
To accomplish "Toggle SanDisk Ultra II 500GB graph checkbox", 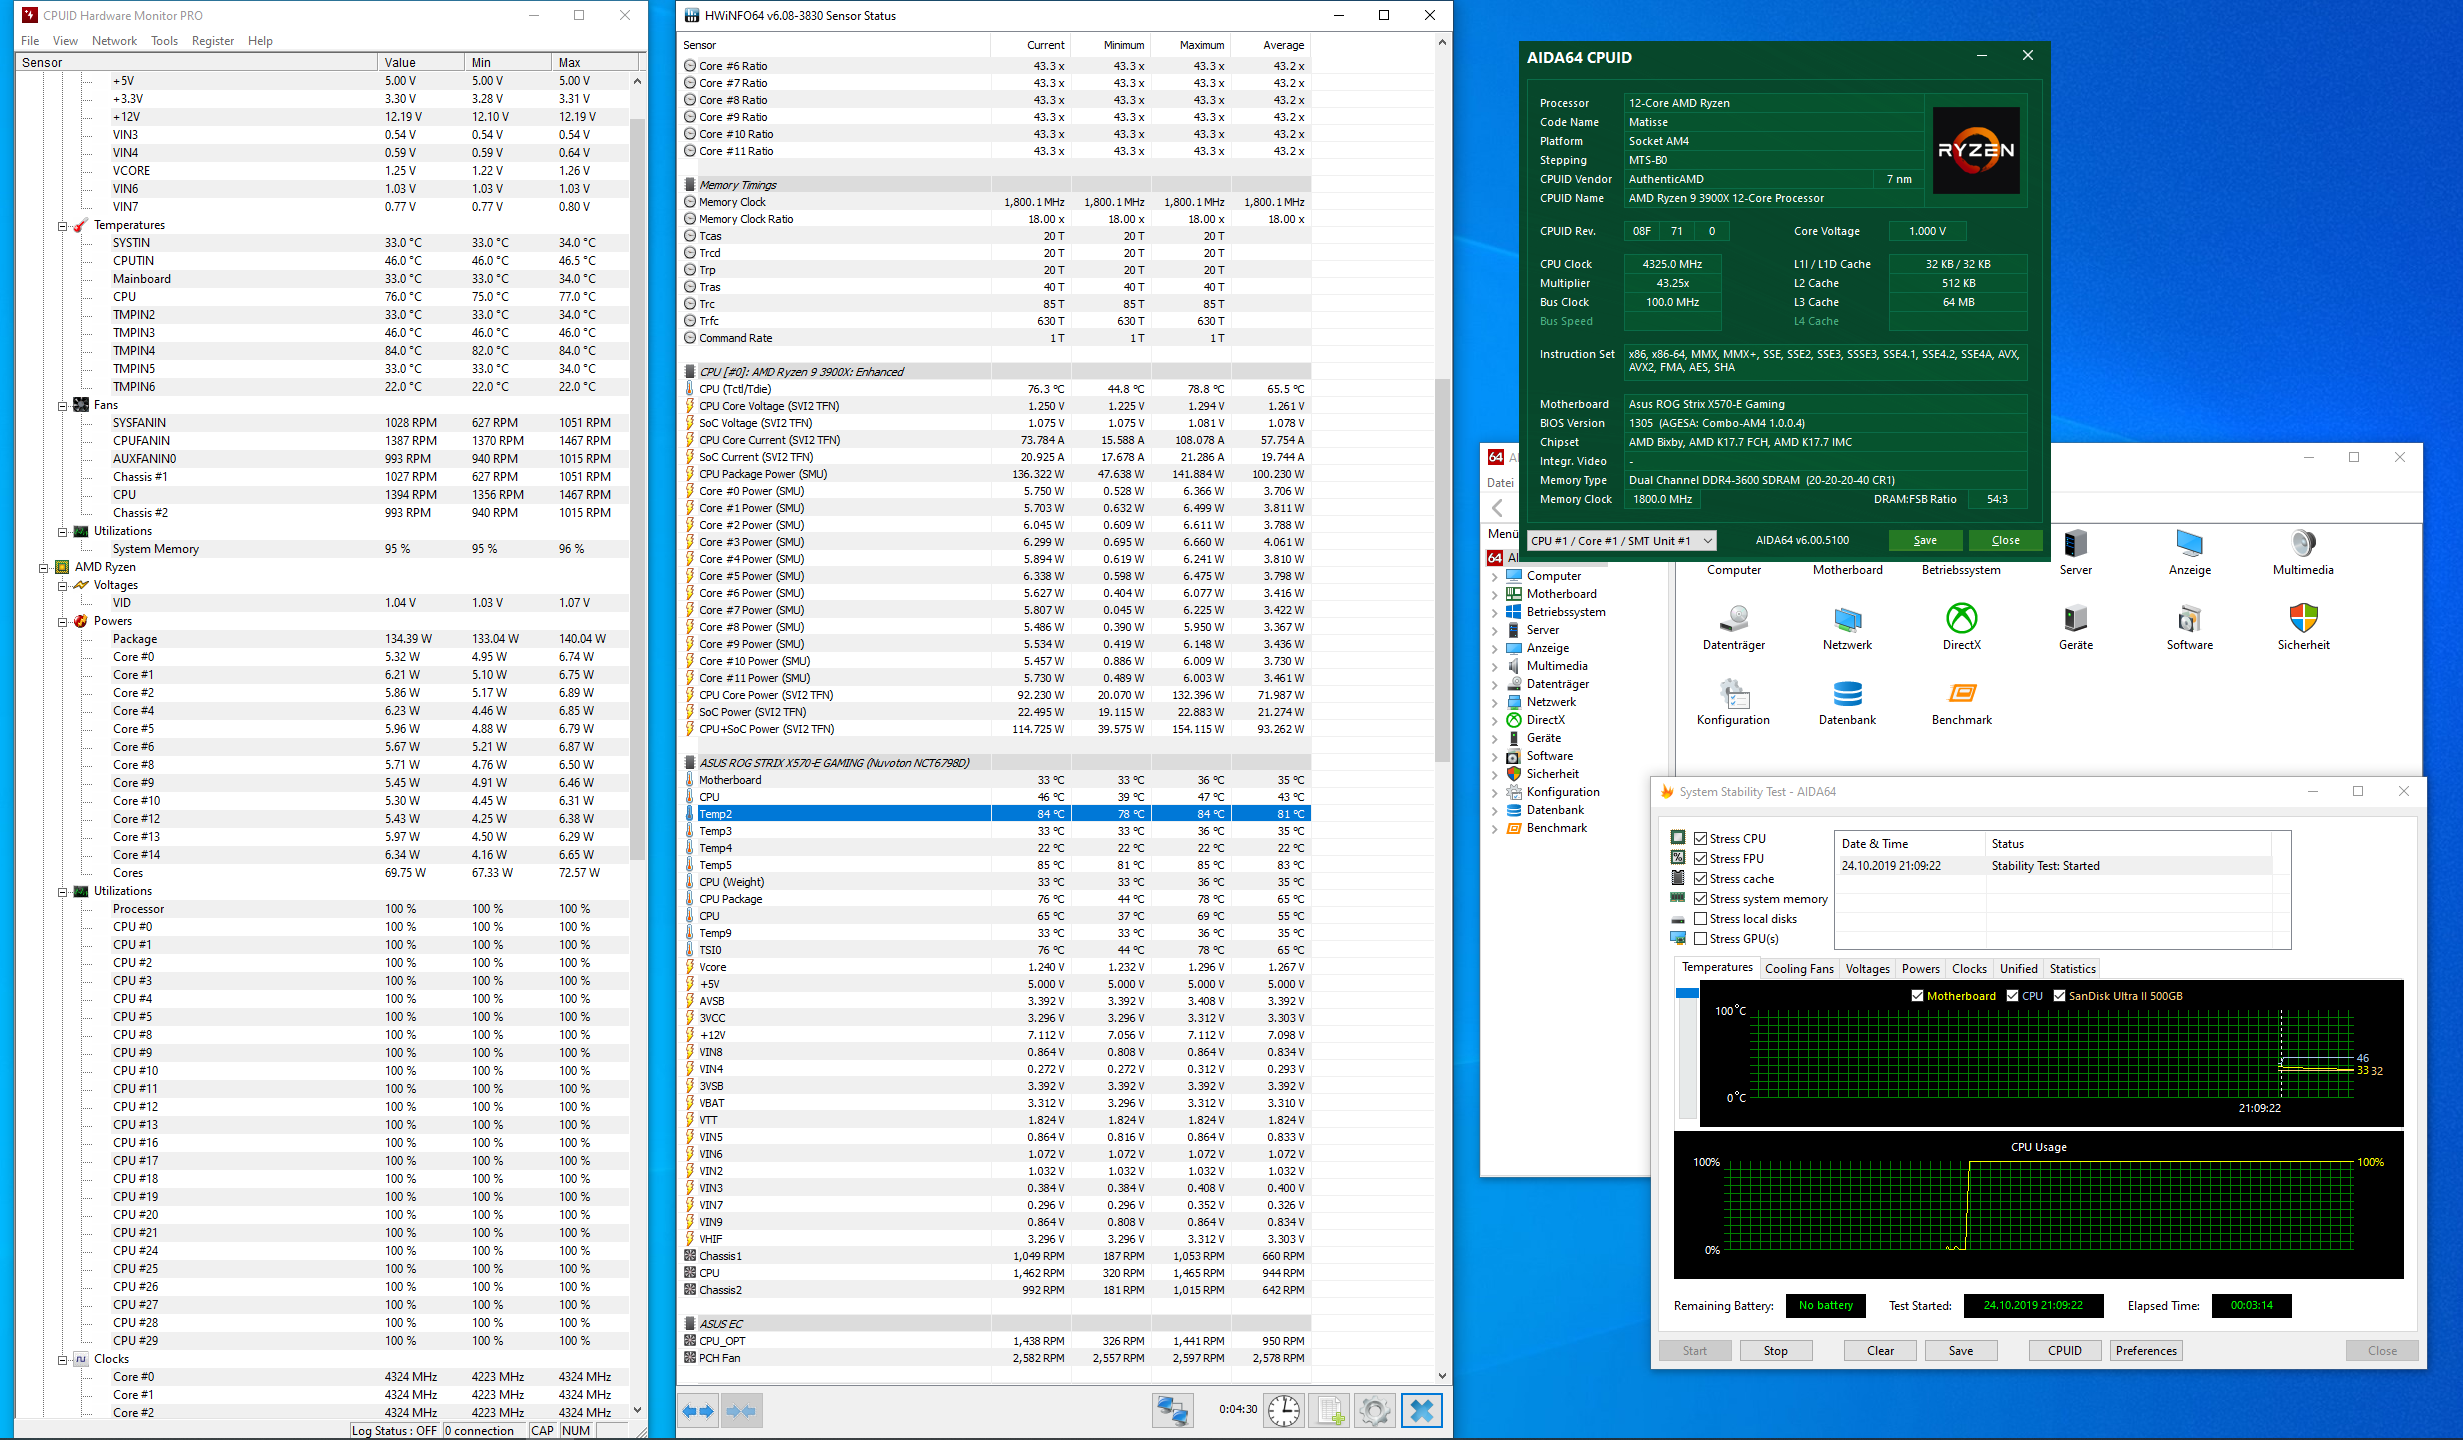I will (x=2059, y=996).
